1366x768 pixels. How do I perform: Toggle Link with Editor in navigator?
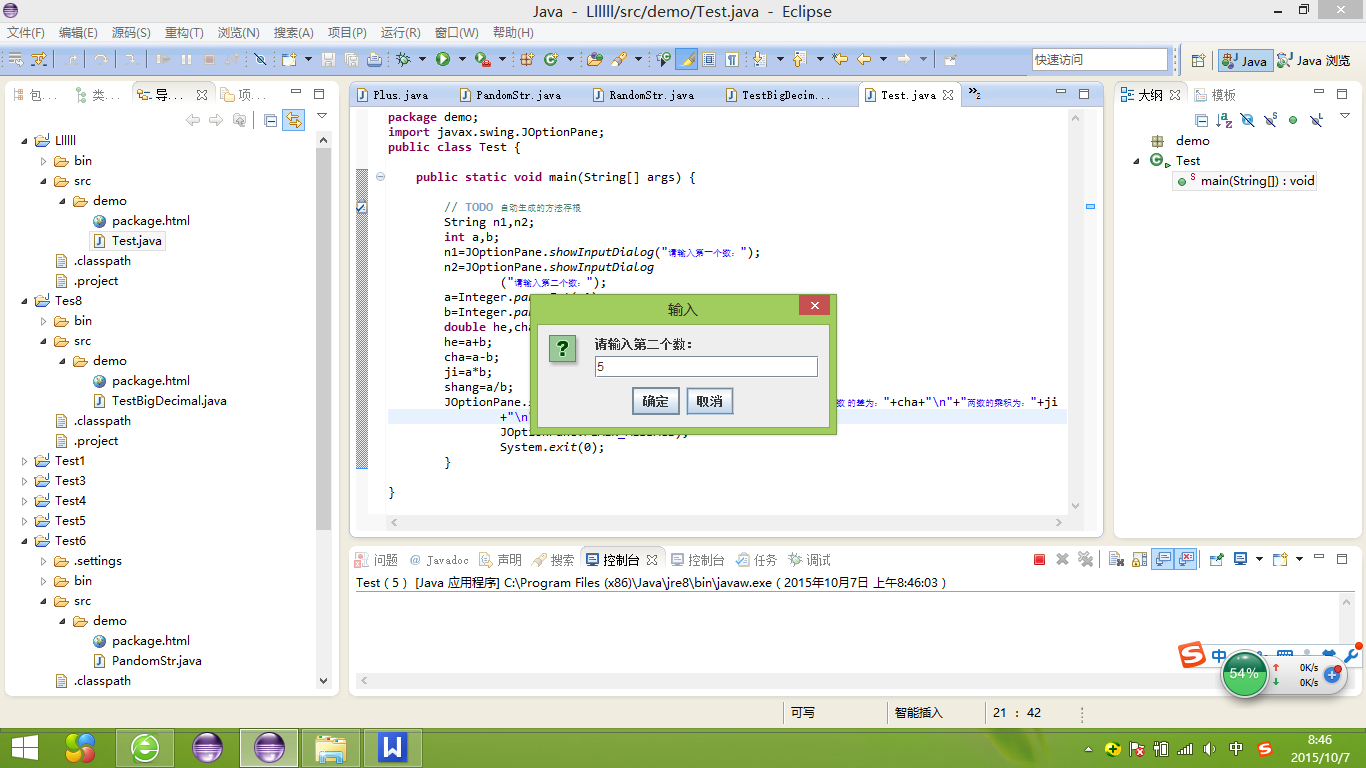(293, 120)
